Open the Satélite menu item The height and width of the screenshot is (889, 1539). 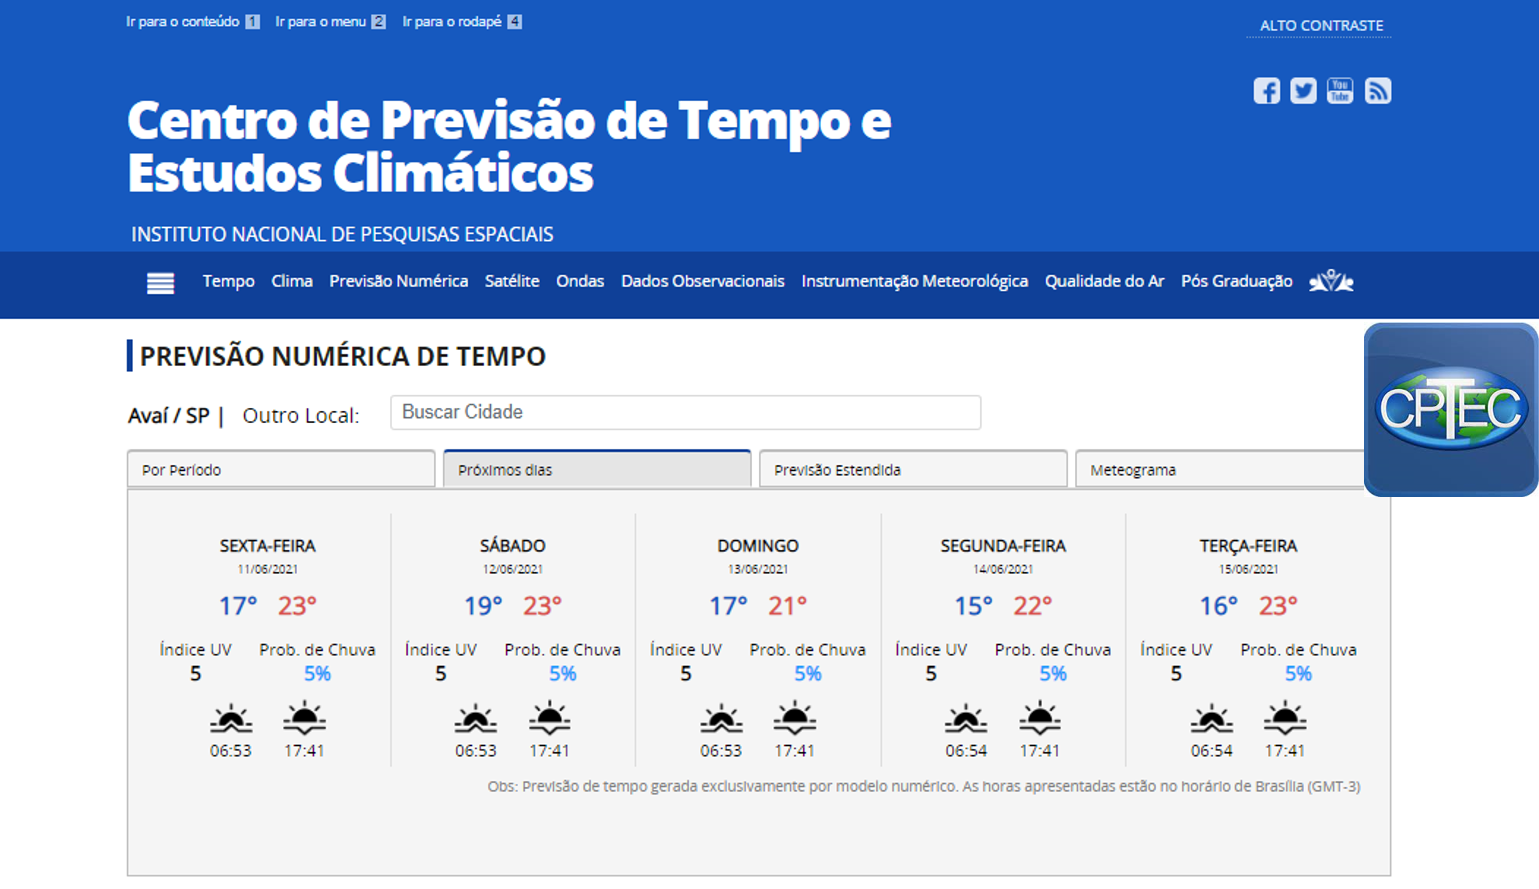click(512, 282)
